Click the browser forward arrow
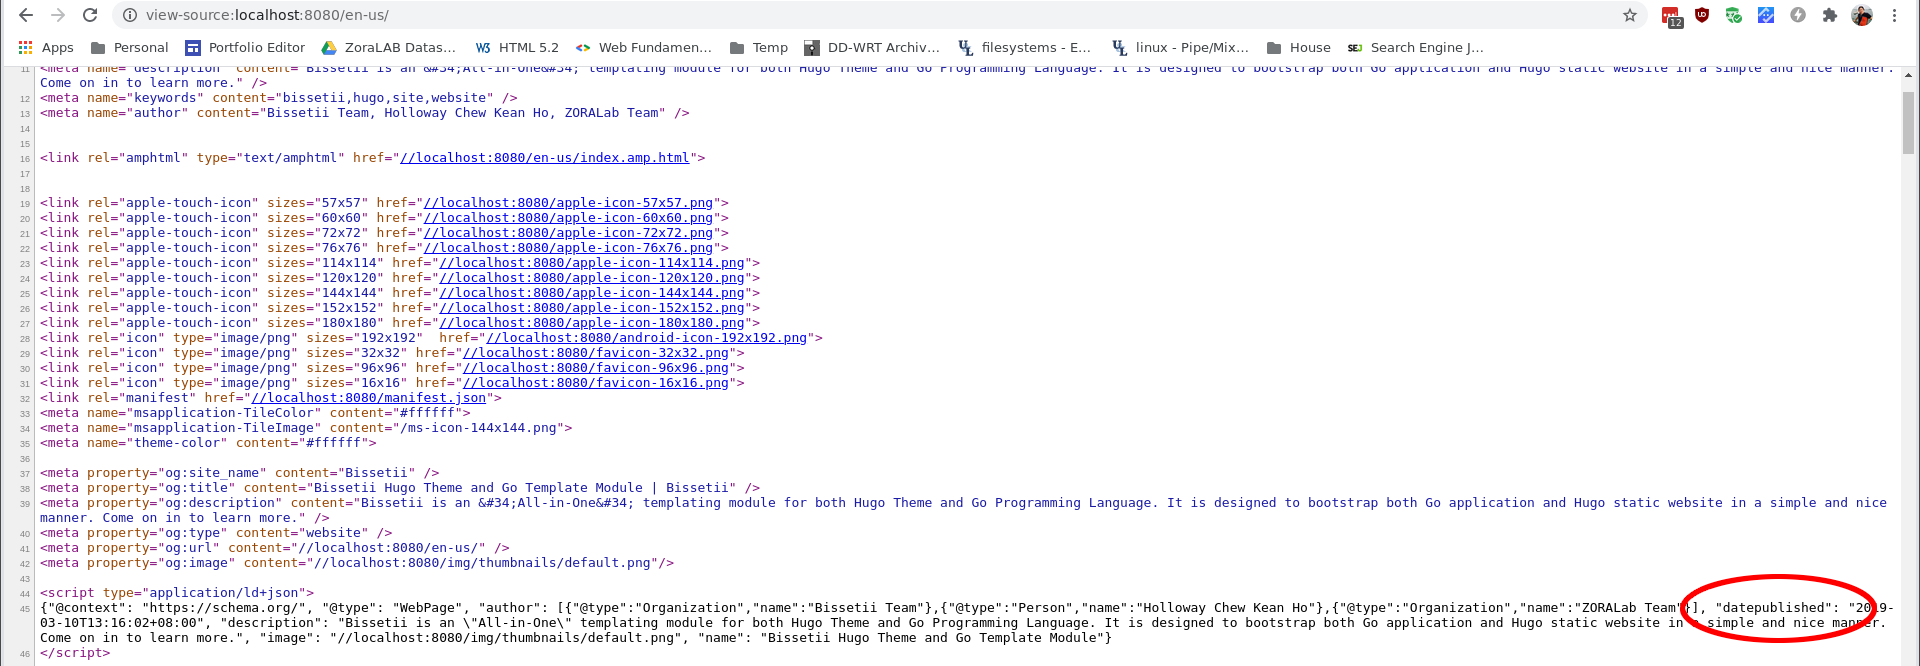 coord(58,15)
